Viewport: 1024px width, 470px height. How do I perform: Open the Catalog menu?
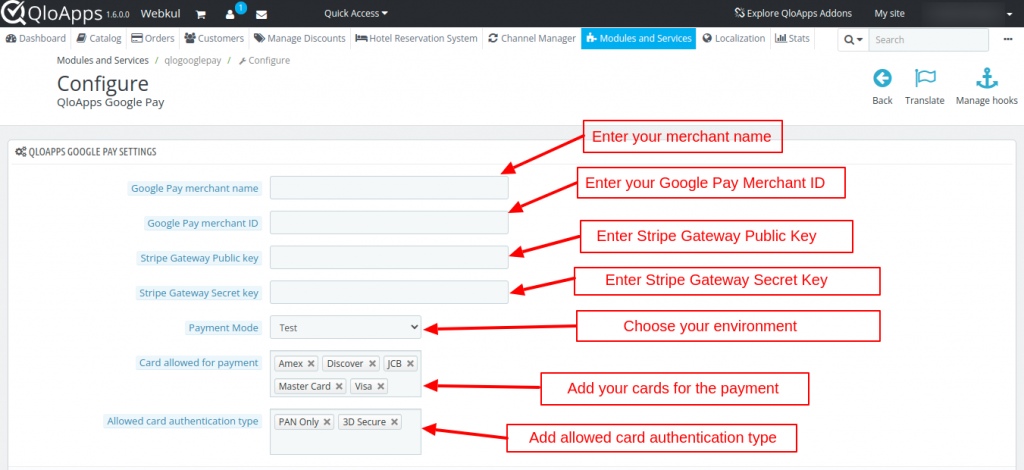99,39
